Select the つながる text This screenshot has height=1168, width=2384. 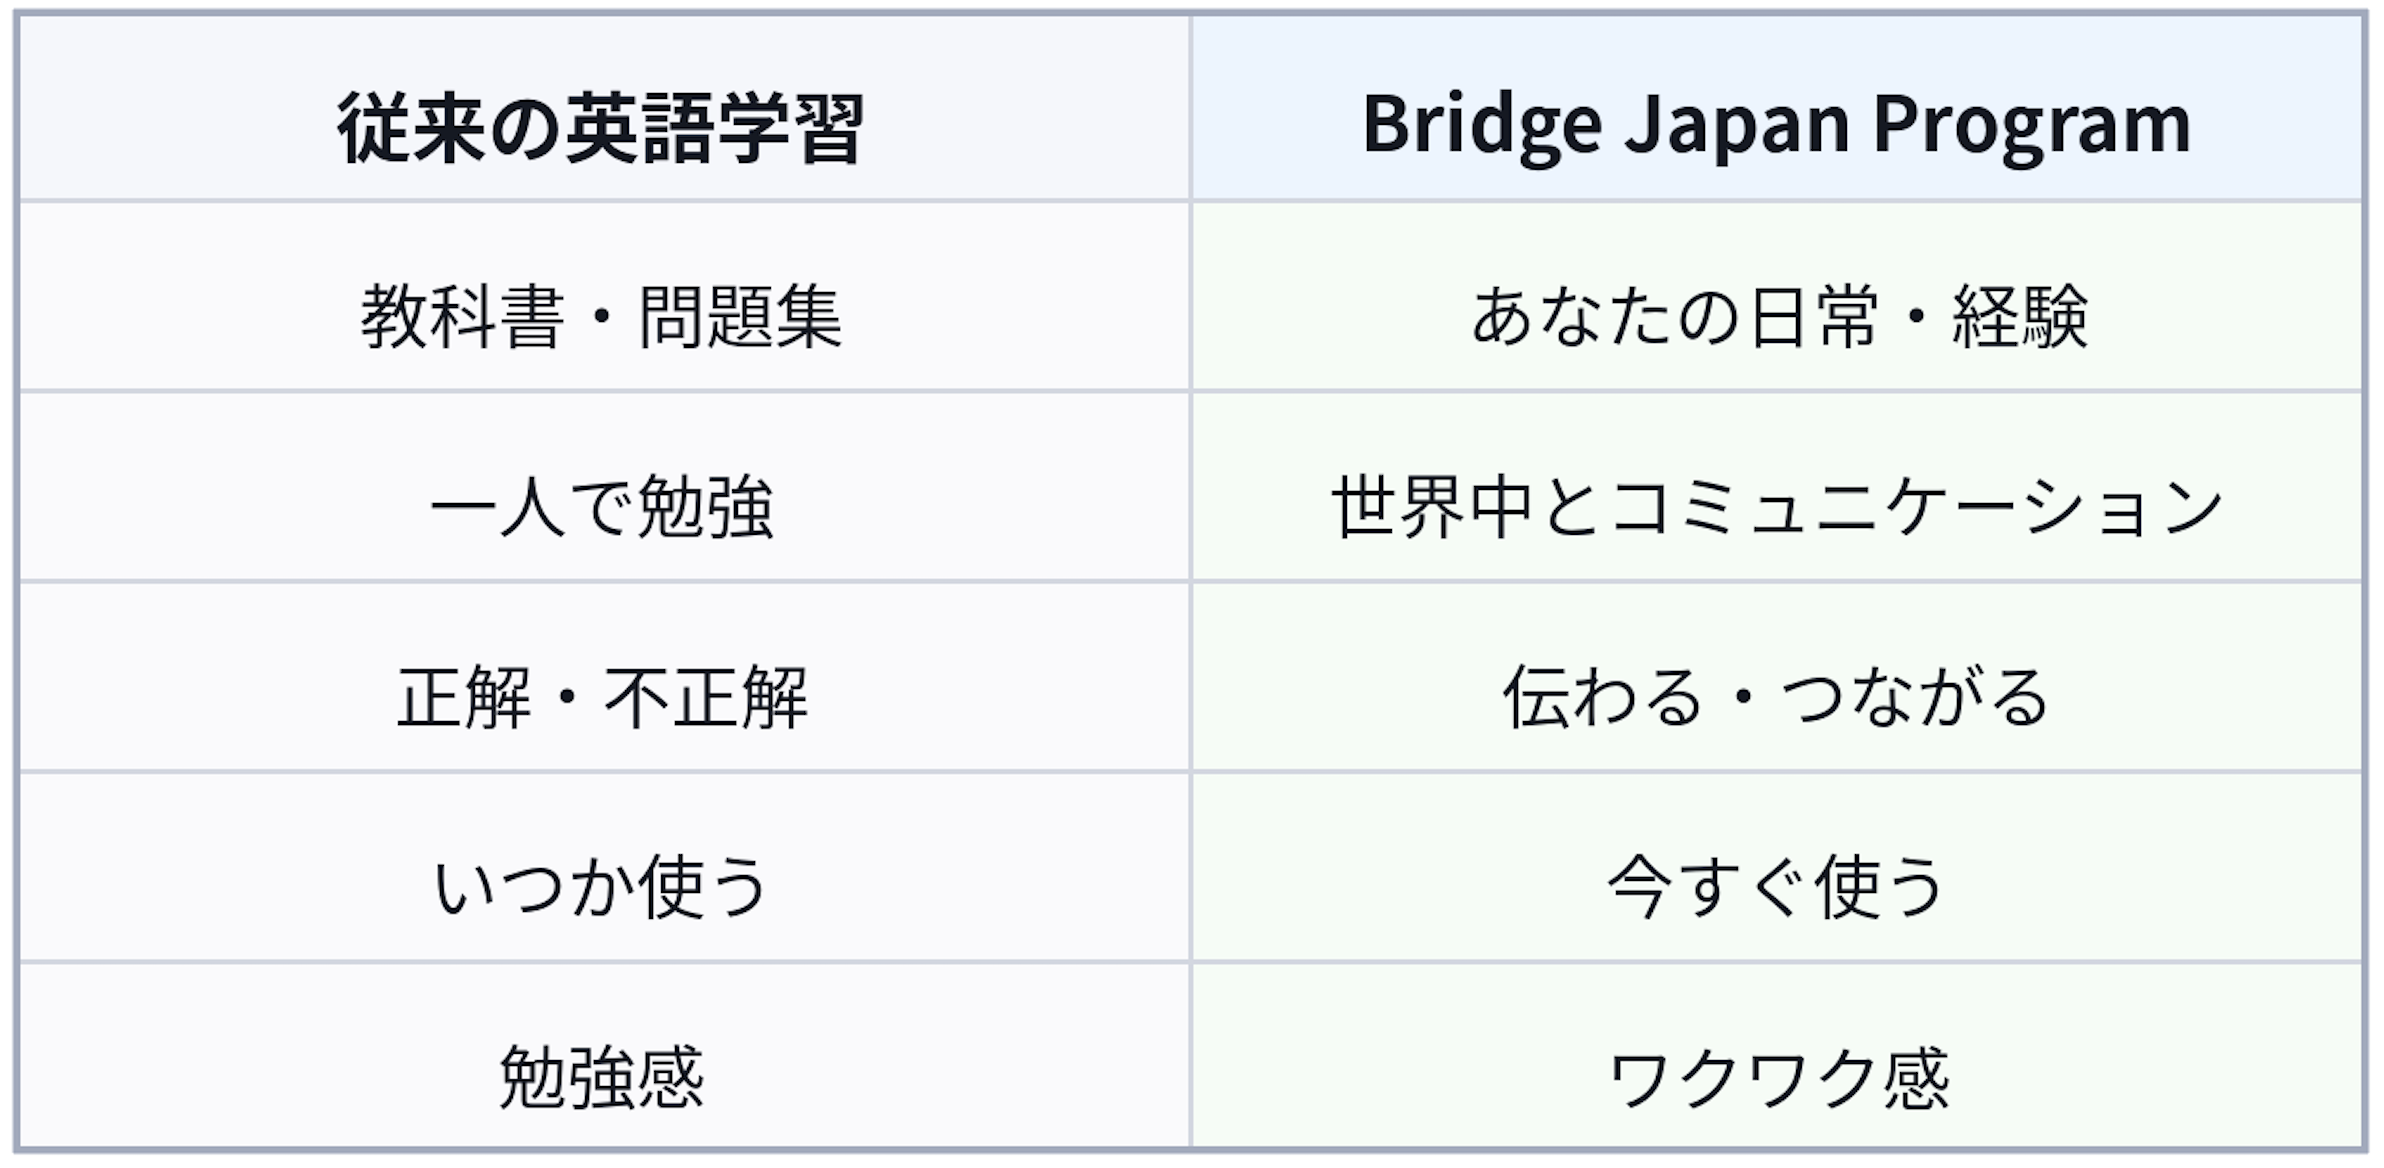[1914, 697]
